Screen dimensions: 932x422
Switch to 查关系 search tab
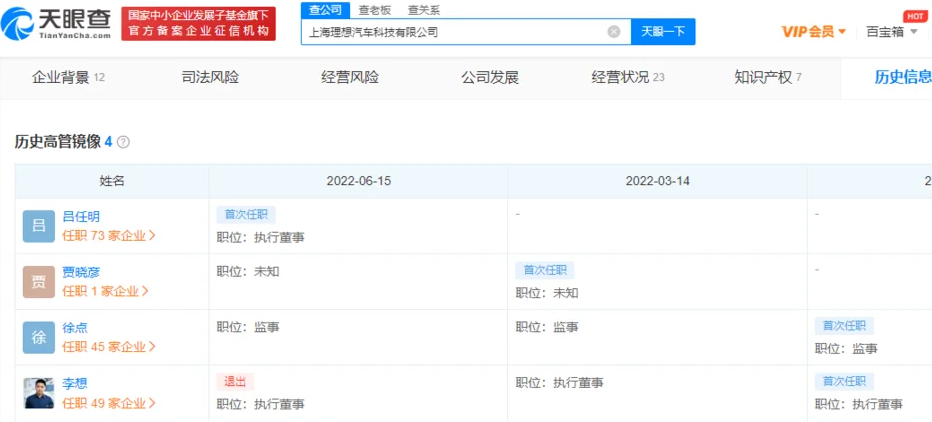[423, 10]
